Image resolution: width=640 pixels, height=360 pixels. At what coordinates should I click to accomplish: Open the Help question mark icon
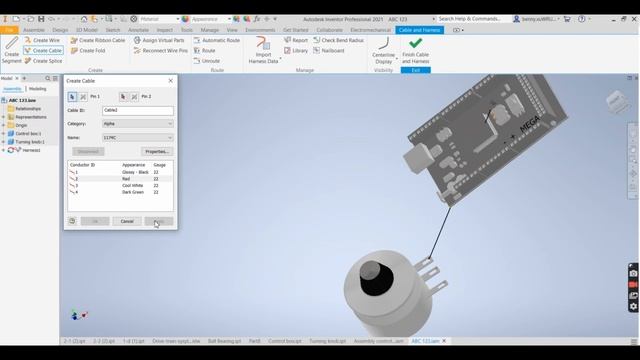(582, 19)
